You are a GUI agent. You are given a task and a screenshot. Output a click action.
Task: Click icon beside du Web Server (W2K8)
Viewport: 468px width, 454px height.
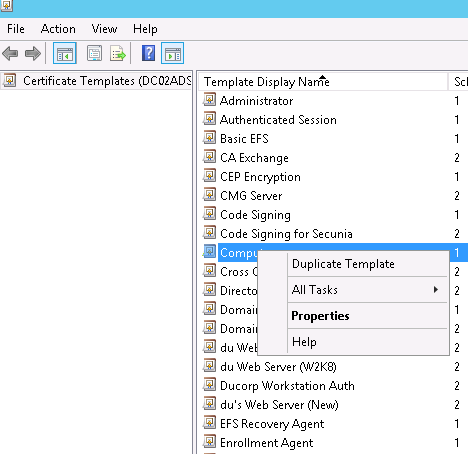click(x=209, y=365)
